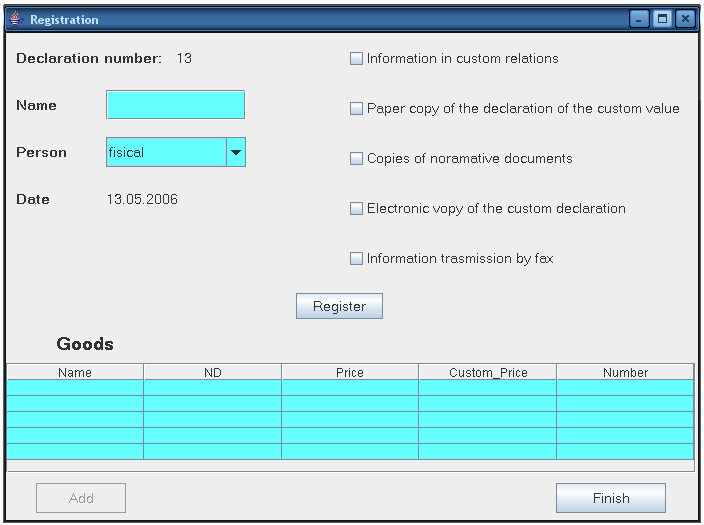Check Information trasmission by fax
704x525 pixels.
click(356, 258)
